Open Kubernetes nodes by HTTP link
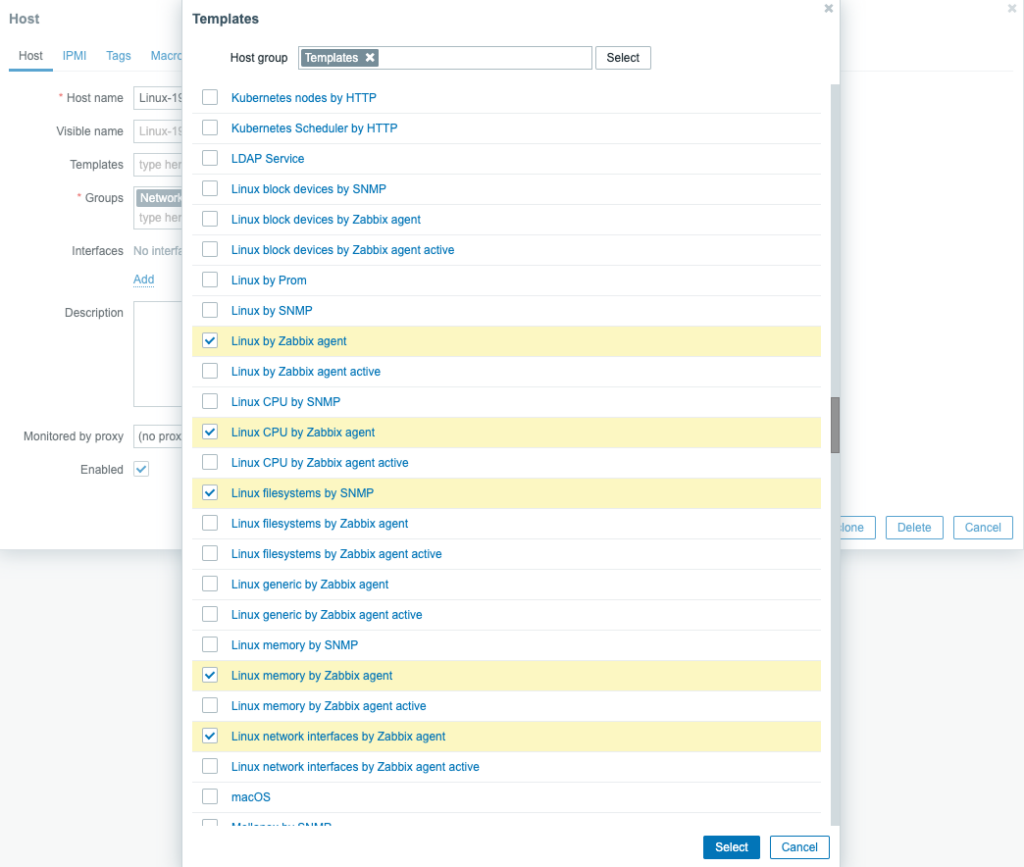This screenshot has height=867, width=1024. (304, 97)
